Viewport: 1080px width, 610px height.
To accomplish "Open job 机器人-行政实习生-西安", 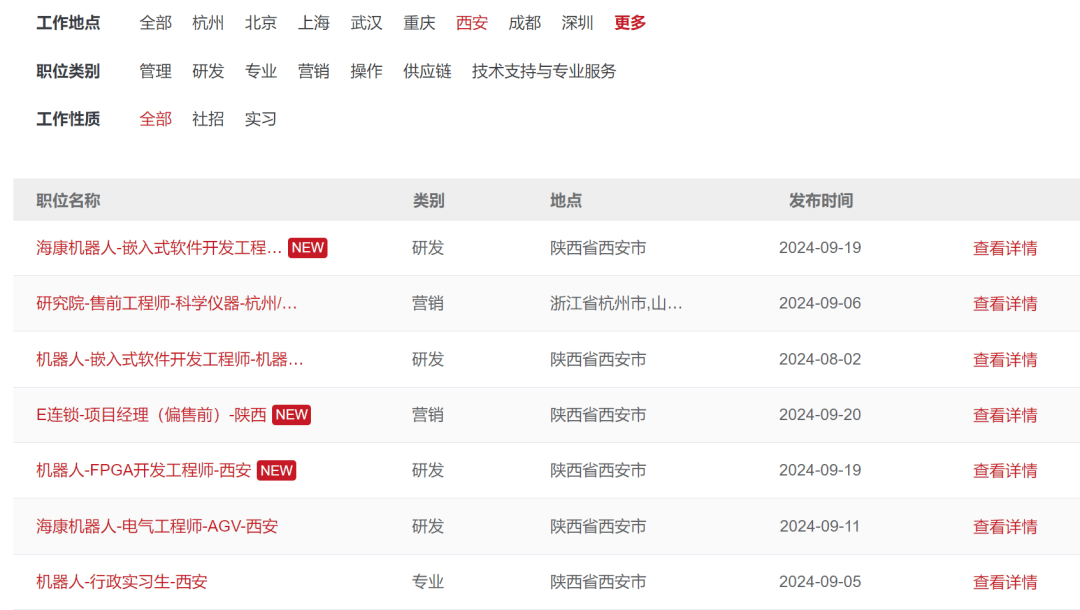I will click(x=122, y=582).
